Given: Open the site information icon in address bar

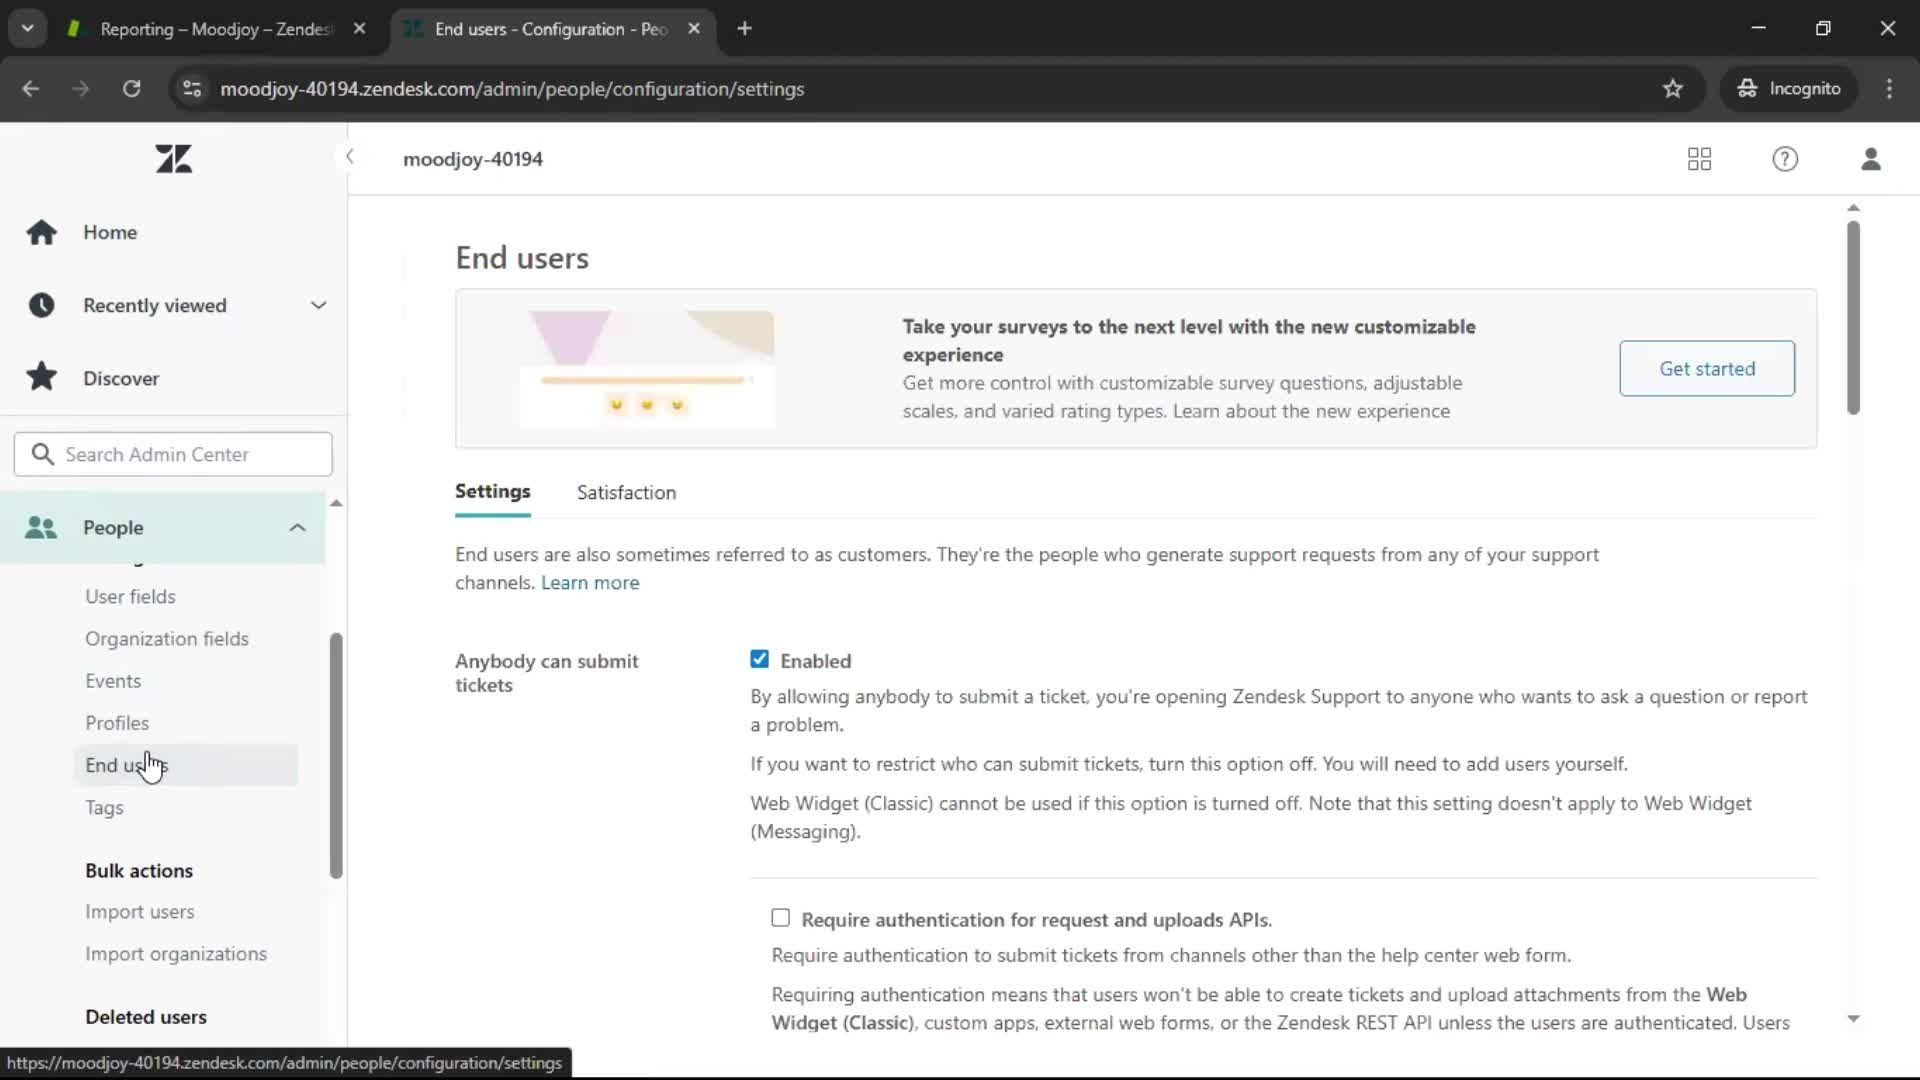Looking at the screenshot, I should click(192, 89).
